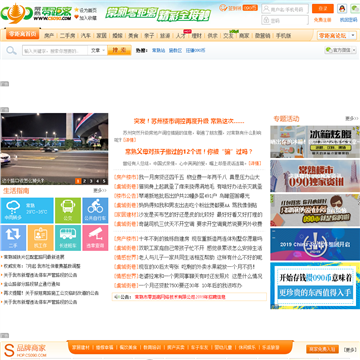This screenshot has width=360, height=360.
Task: Open the 金山路 traffic notice list item
Action: point(32,284)
